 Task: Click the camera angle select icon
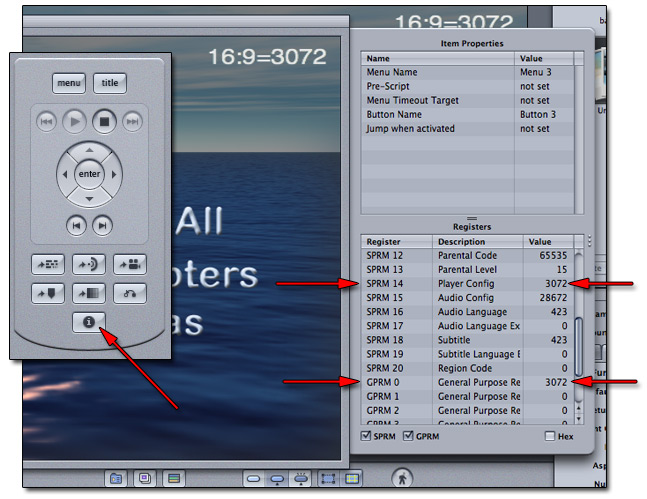tap(129, 266)
